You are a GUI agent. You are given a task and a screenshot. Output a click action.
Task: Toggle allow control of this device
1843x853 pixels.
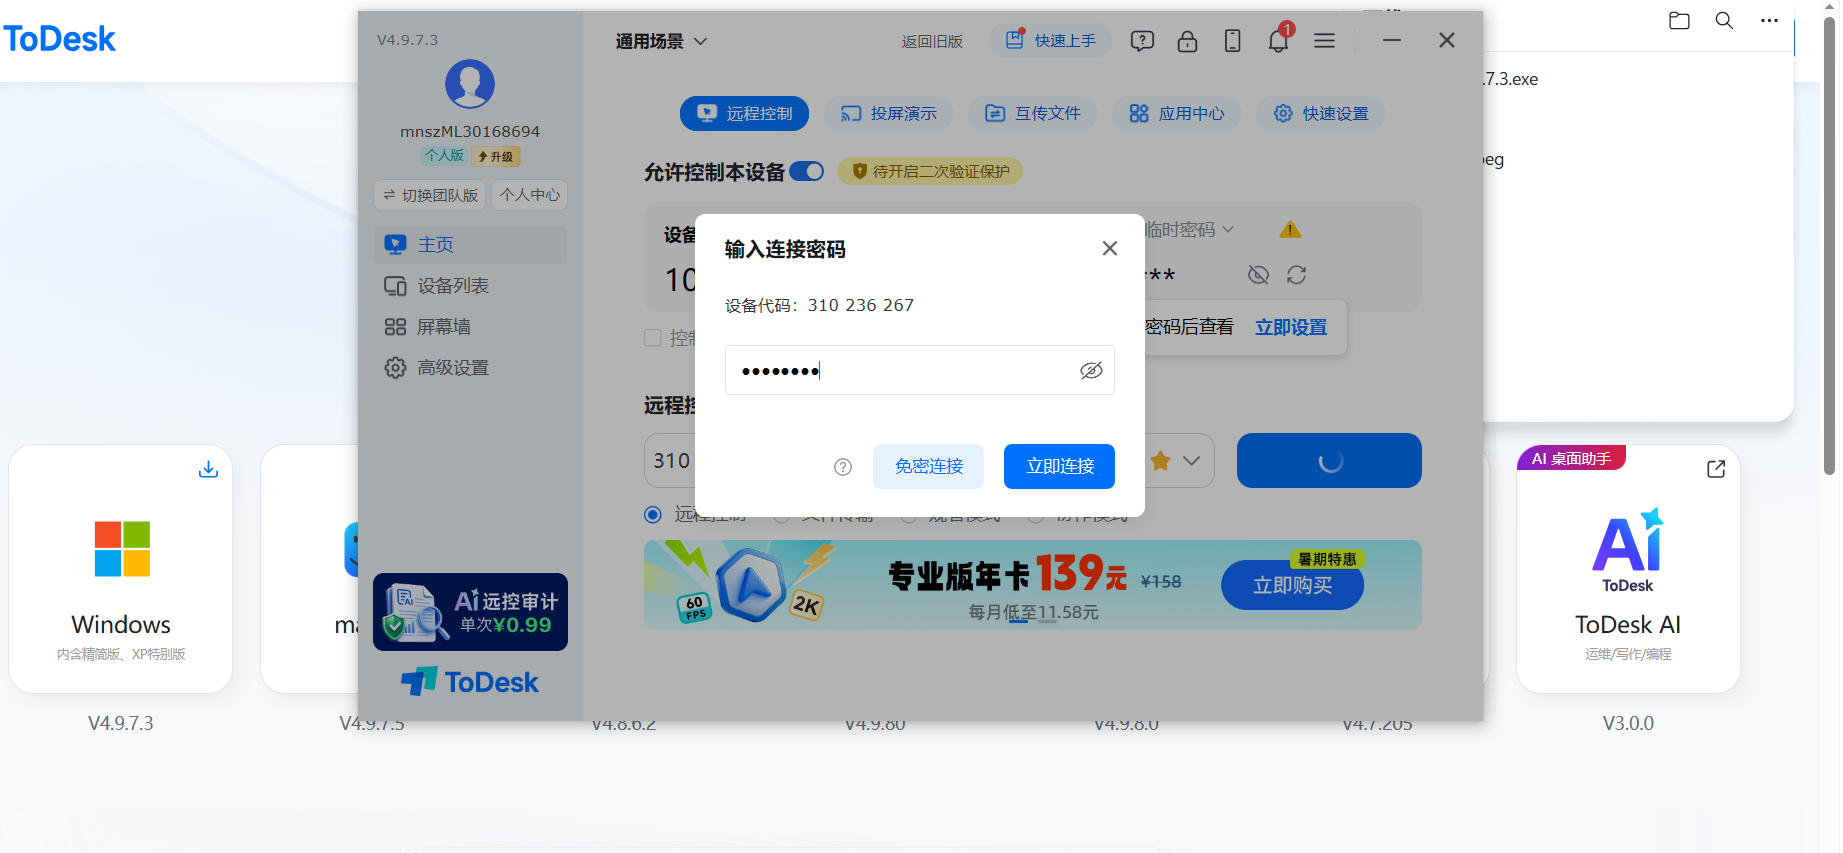pyautogui.click(x=806, y=172)
